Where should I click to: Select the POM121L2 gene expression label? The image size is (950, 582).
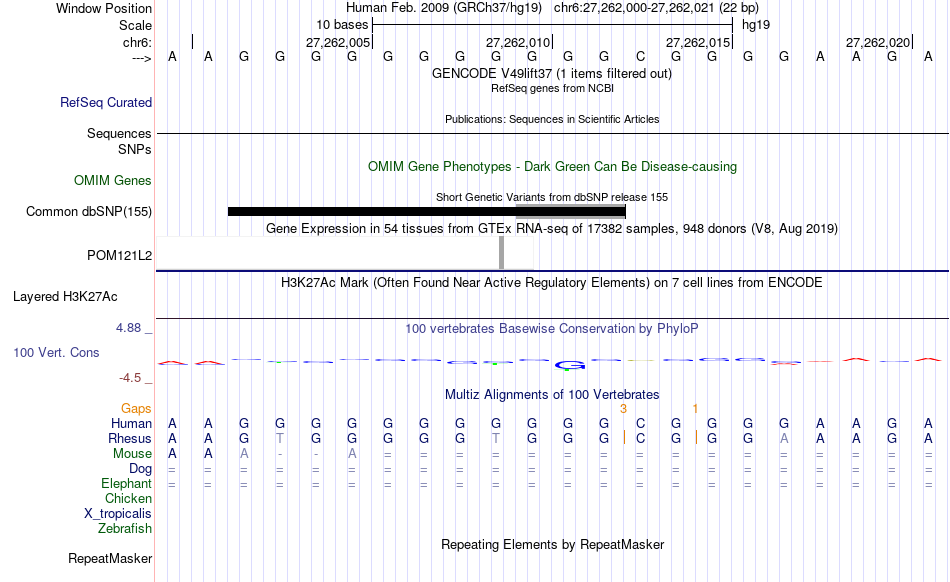[x=119, y=256]
